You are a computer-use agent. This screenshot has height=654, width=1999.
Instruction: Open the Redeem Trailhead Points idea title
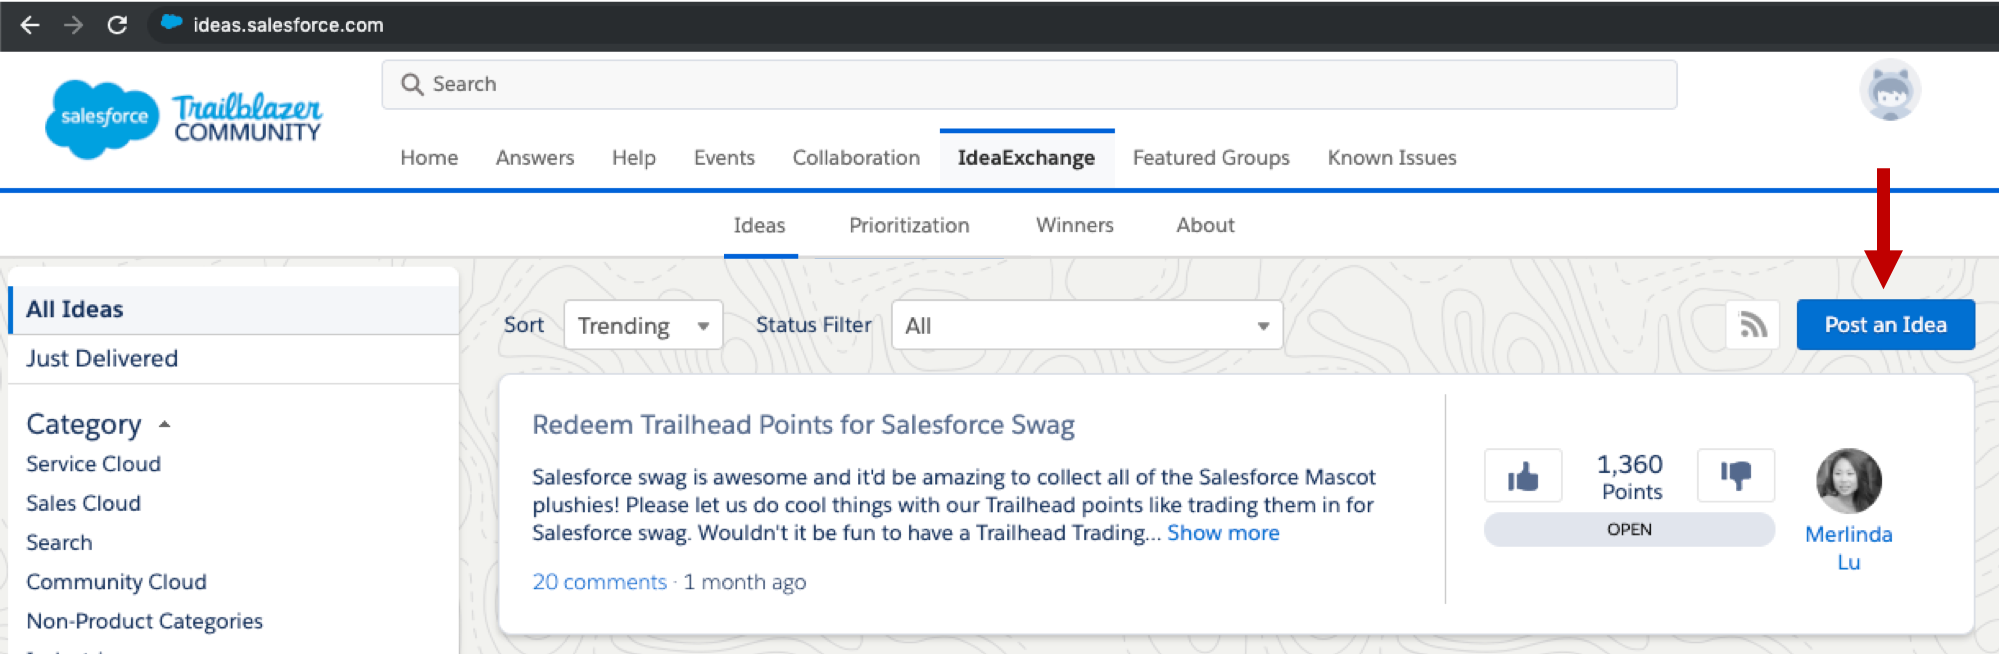(803, 425)
